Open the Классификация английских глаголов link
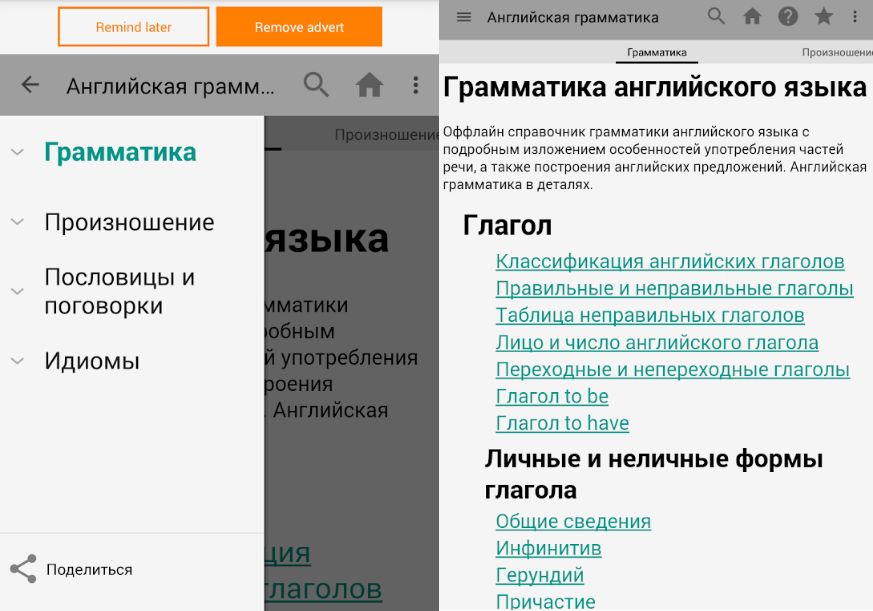This screenshot has width=873, height=611. click(670, 261)
